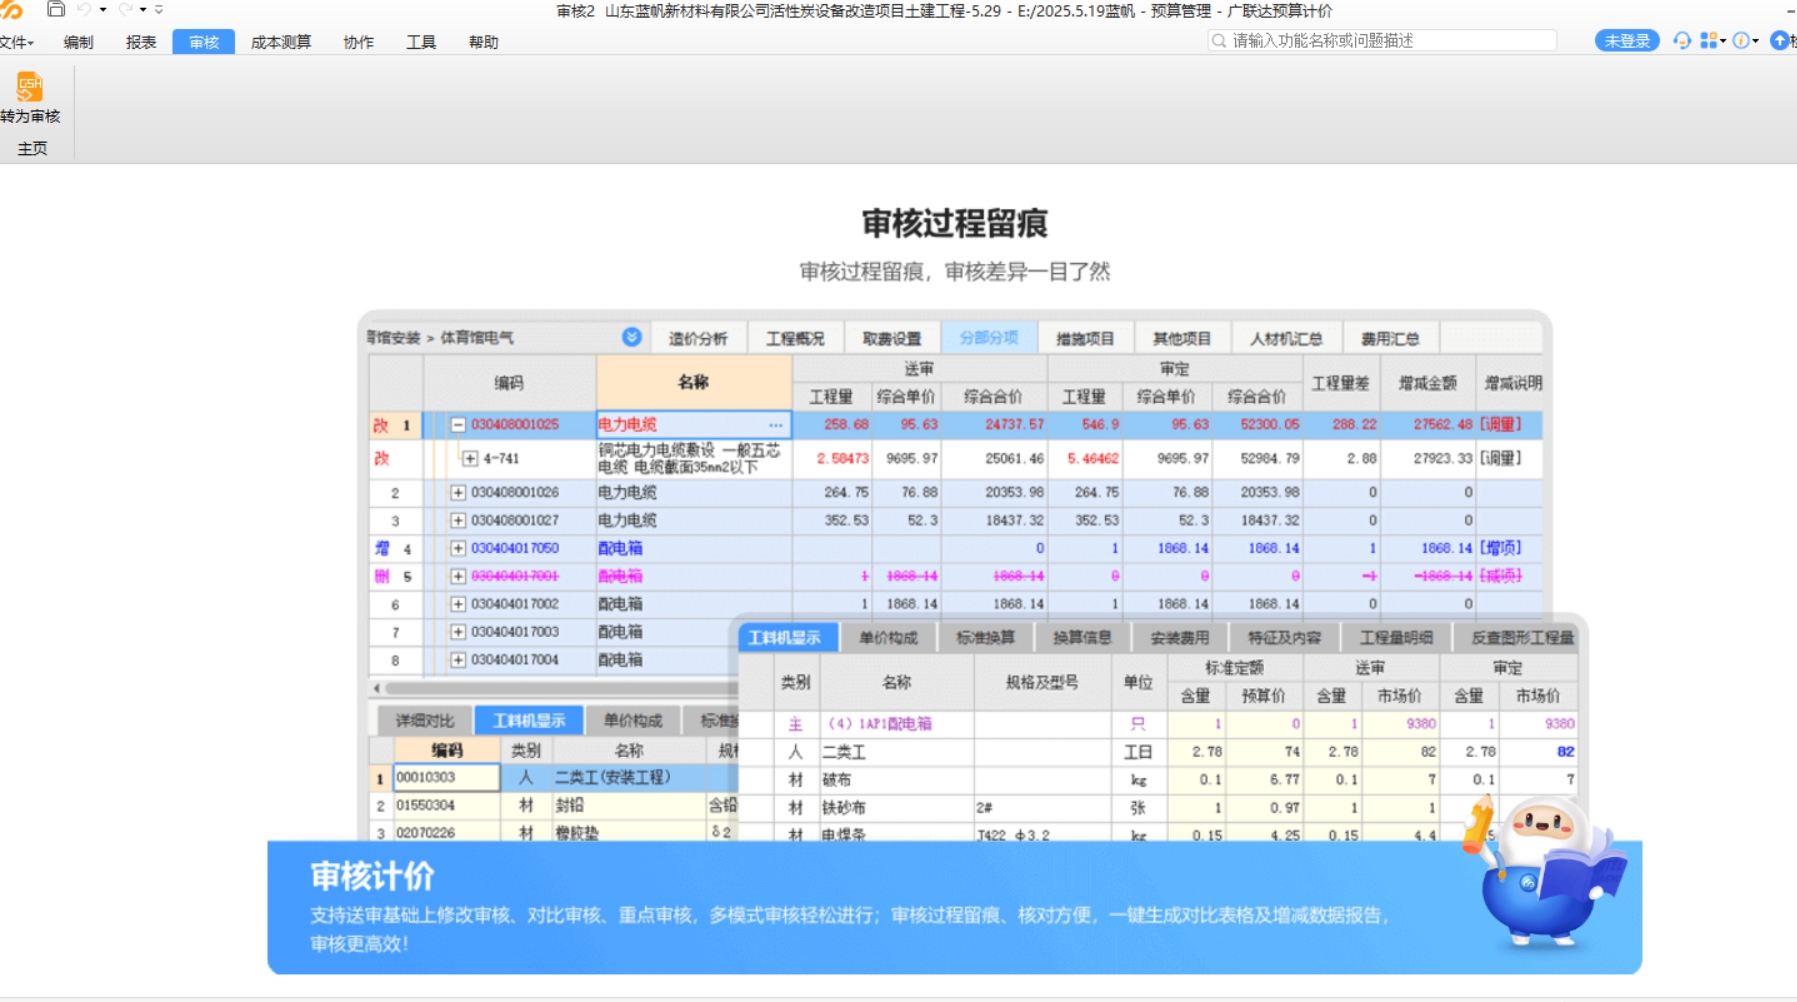Viewport: 1797px width, 1002px height.
Task: Click the blue upgrade arrow icon
Action: (x=1779, y=41)
